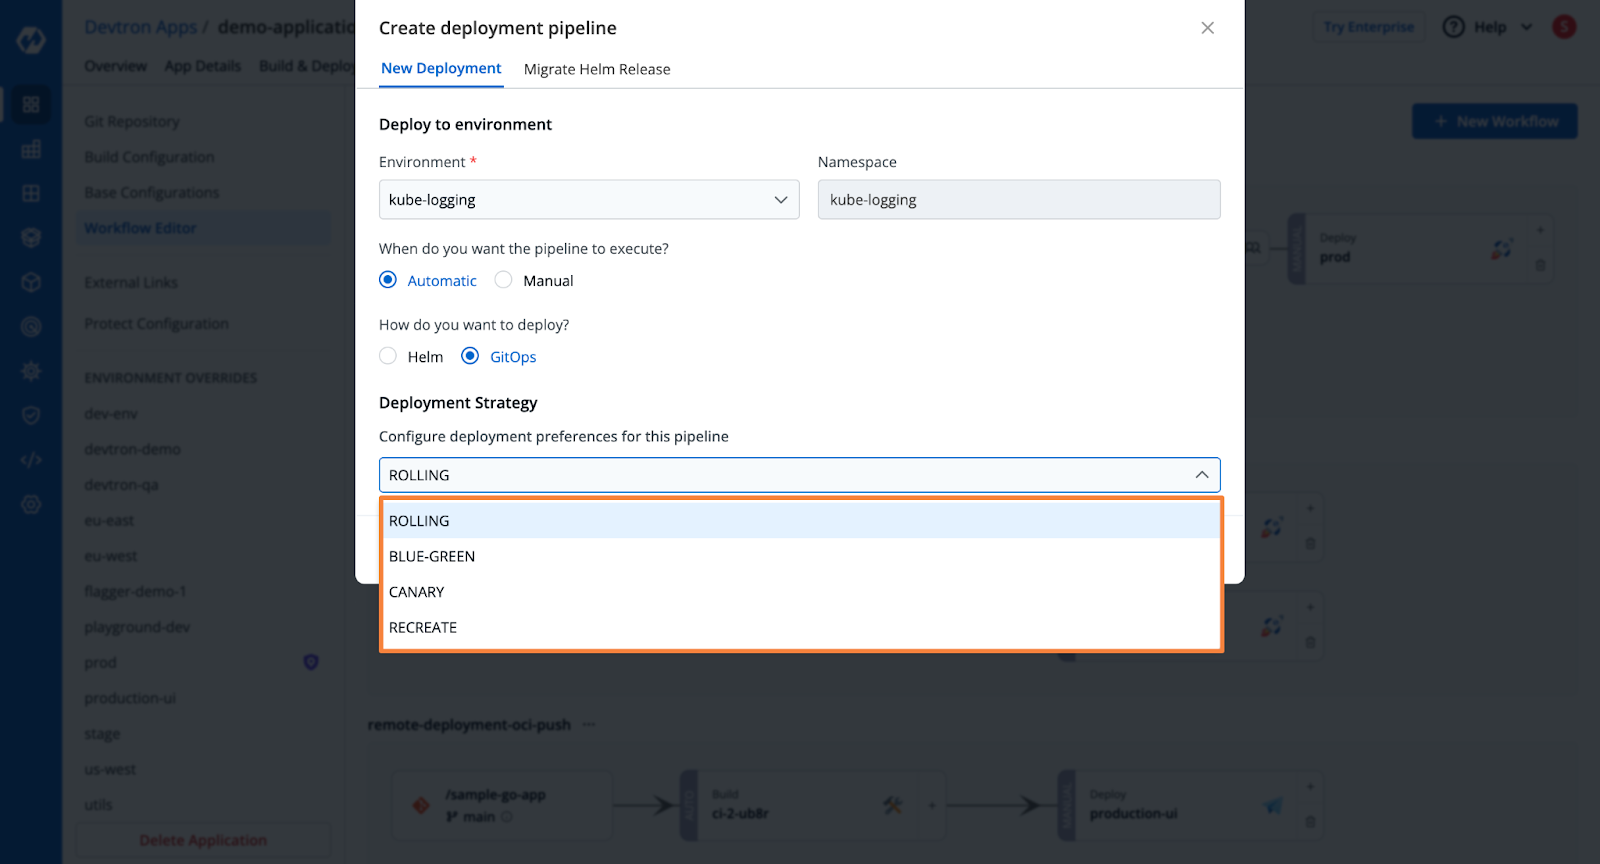Click rocket icon on prod deploy node
Viewport: 1600px width, 864px height.
pos(1501,248)
